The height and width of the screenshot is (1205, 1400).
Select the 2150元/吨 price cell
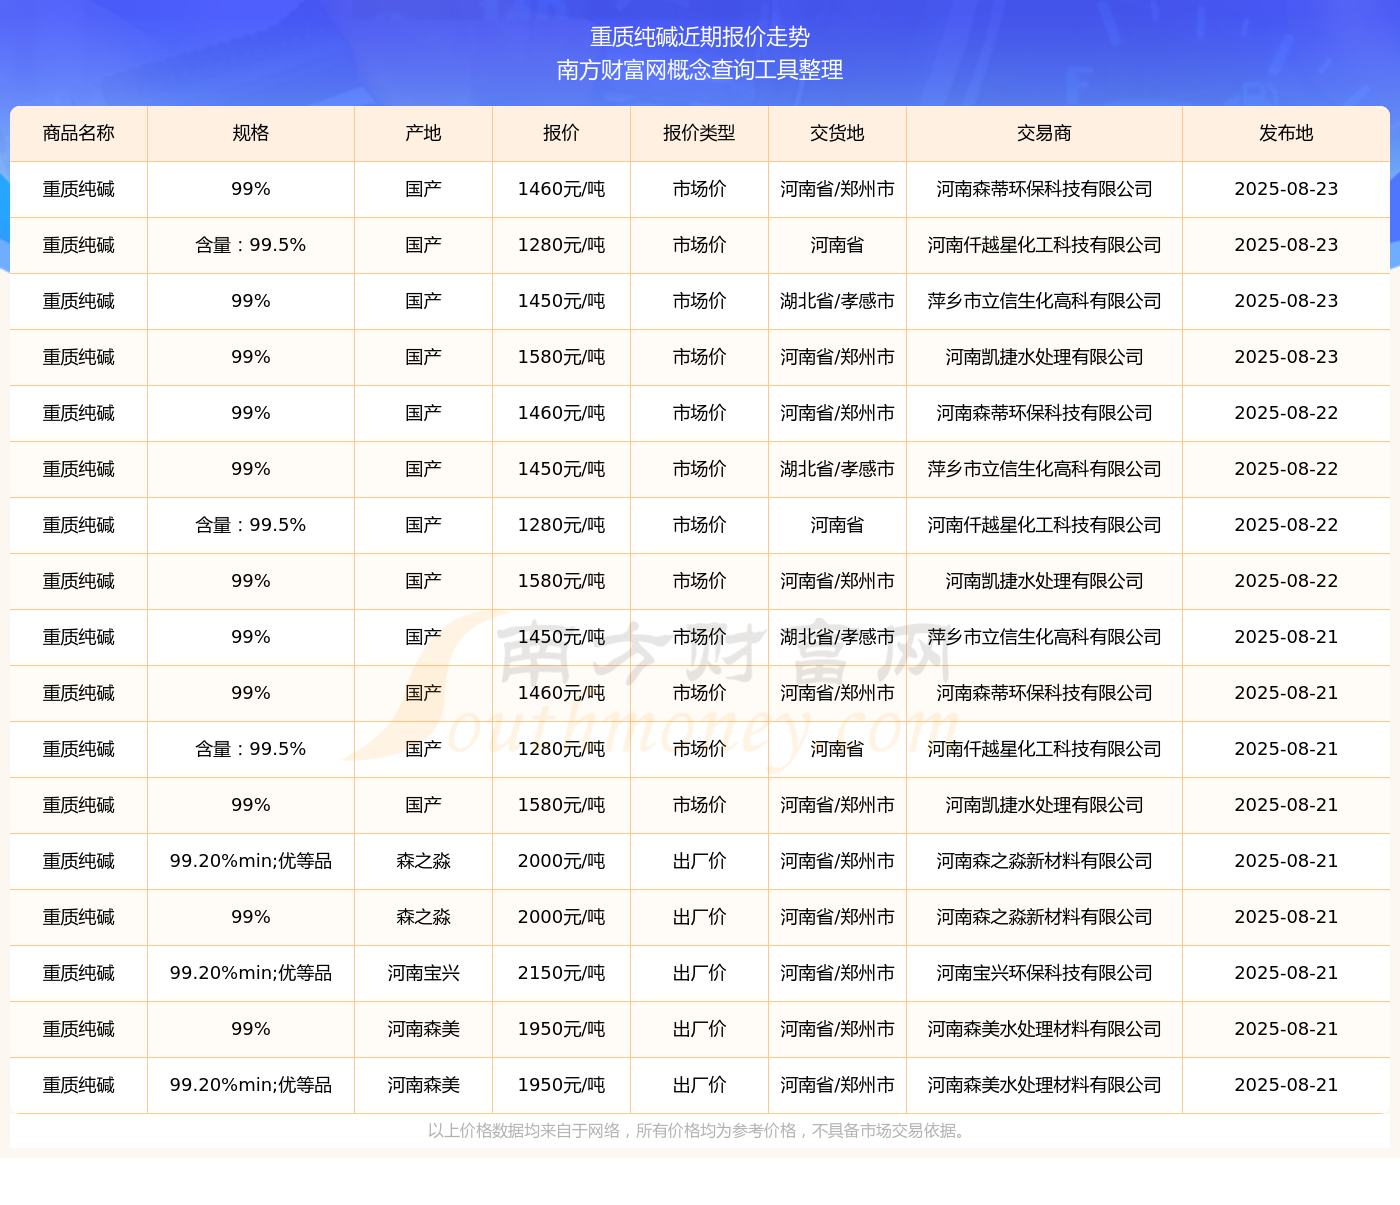[562, 973]
